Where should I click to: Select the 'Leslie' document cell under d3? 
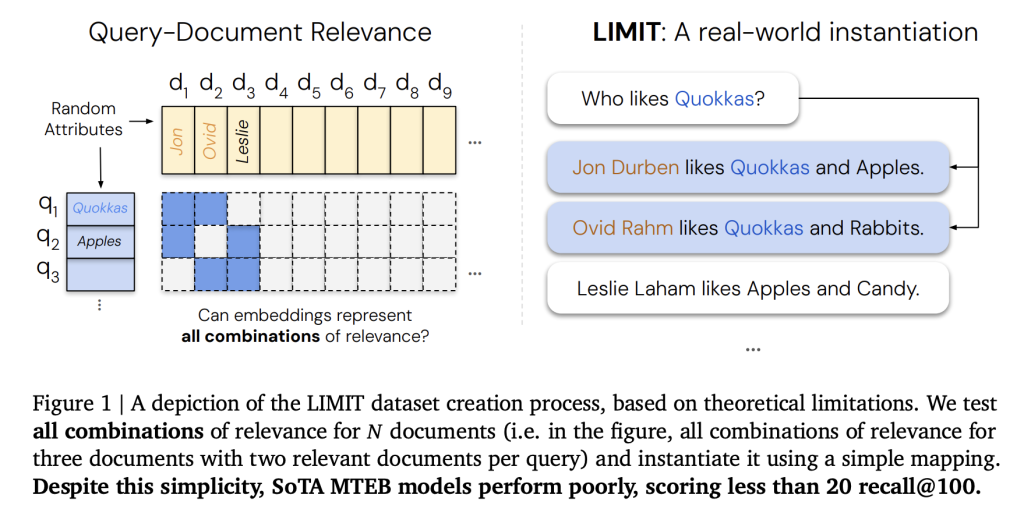coord(243,142)
